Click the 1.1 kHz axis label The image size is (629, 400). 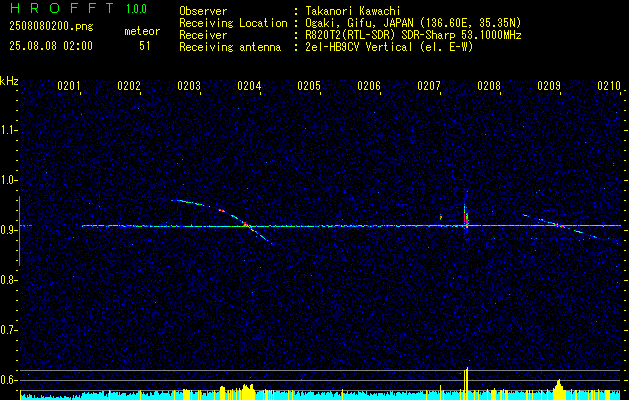(8, 130)
